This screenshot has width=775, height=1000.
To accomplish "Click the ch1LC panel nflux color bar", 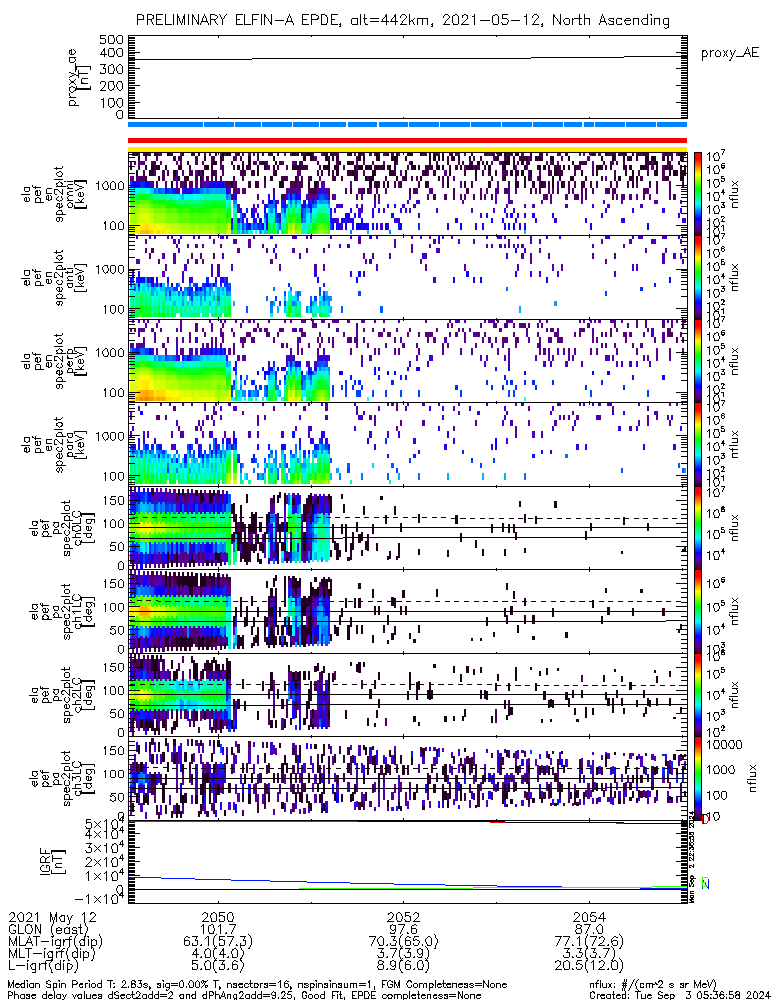I will [698, 612].
